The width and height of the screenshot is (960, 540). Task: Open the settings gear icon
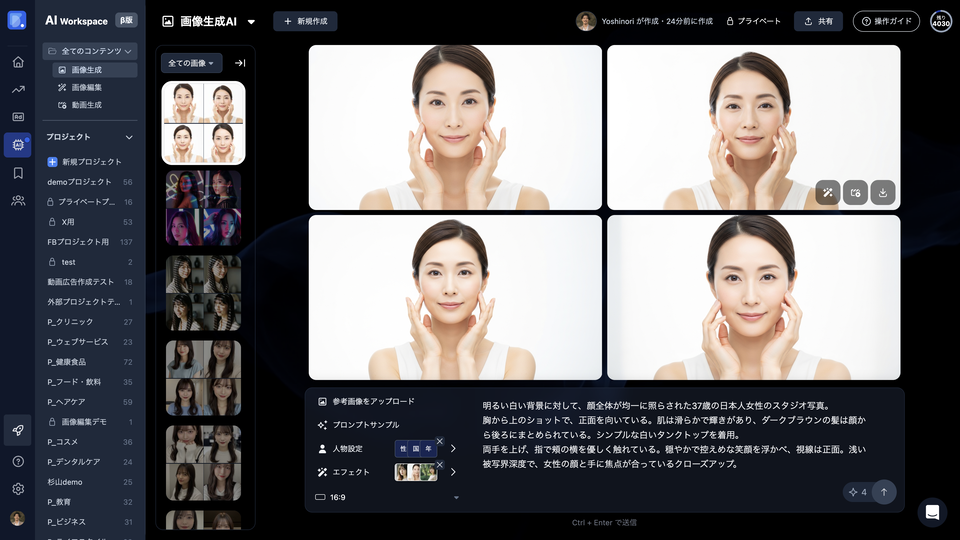click(18, 489)
